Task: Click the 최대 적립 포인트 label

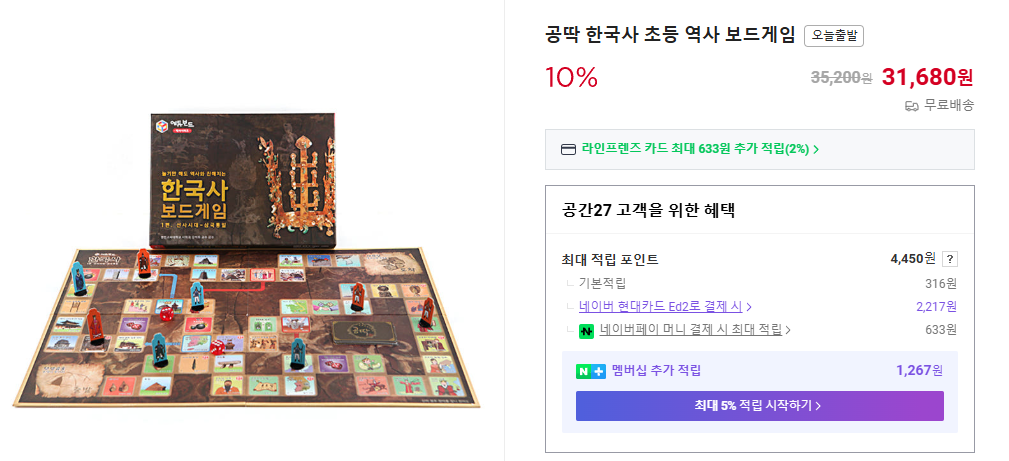Action: 610,259
